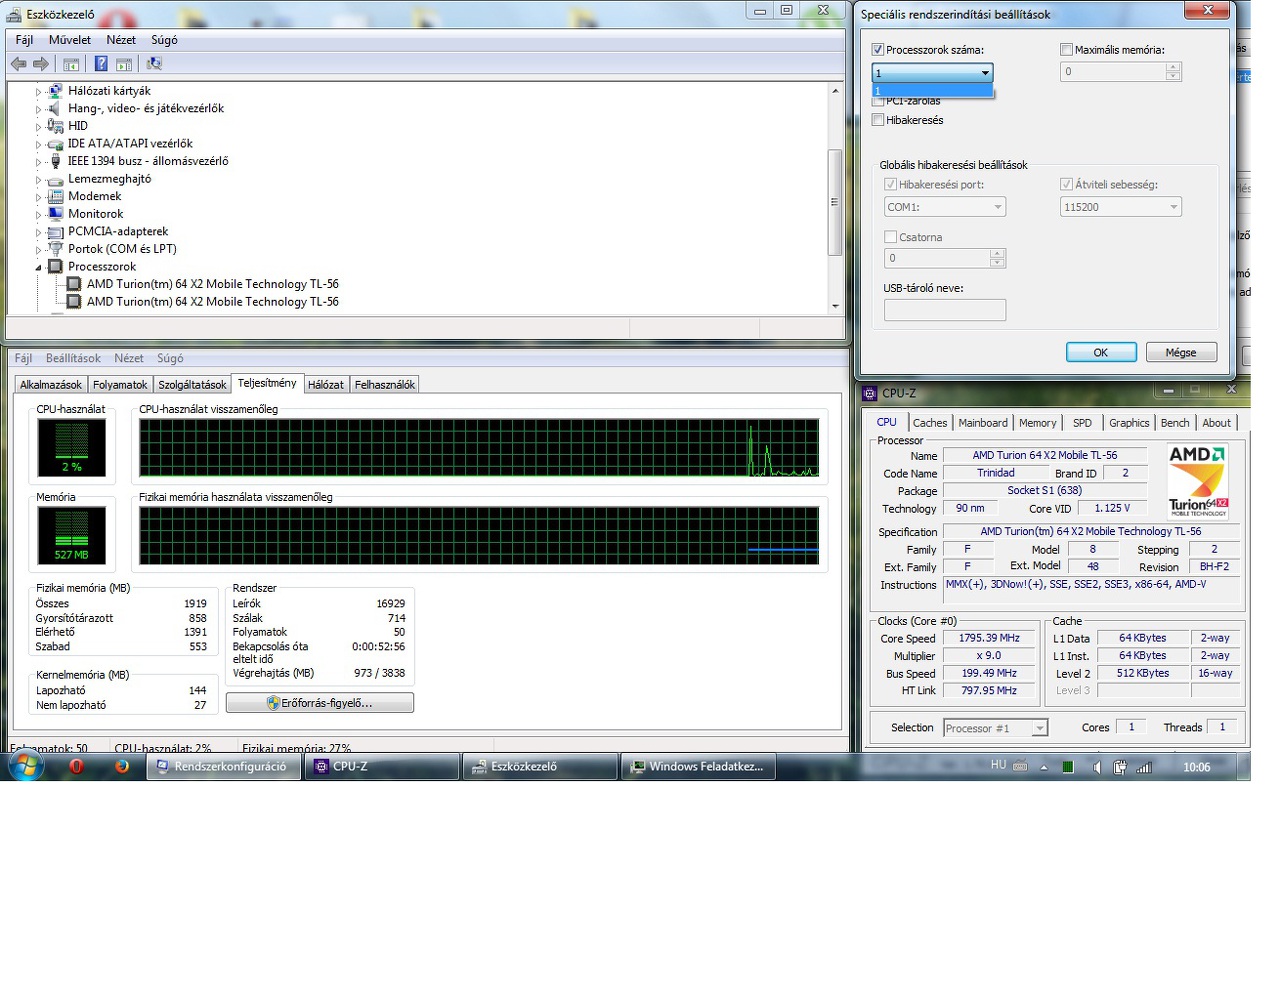Image resolution: width=1280 pixels, height=996 pixels.
Task: Check the Hibakeresés checkbox
Action: click(878, 120)
